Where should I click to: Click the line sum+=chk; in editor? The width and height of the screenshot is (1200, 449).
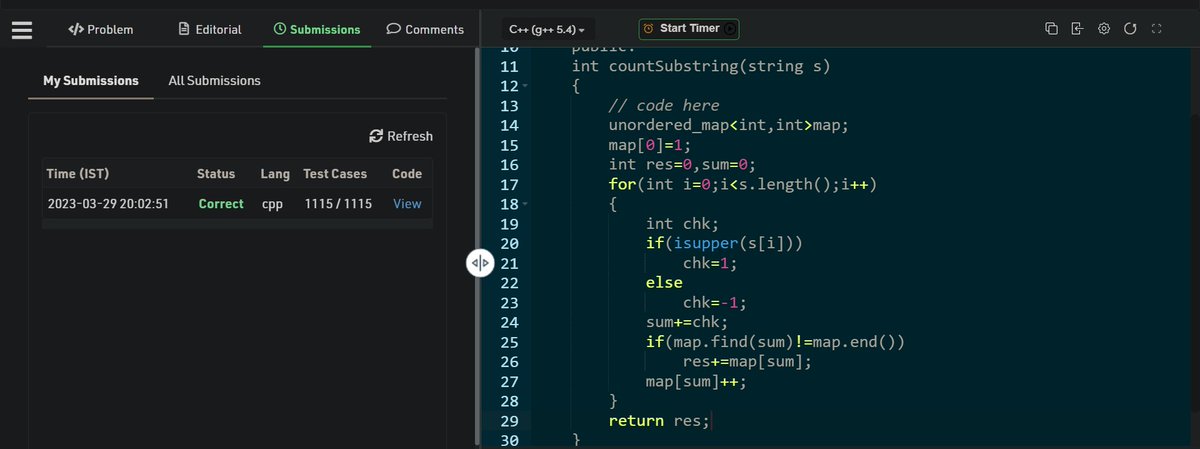[x=688, y=322]
